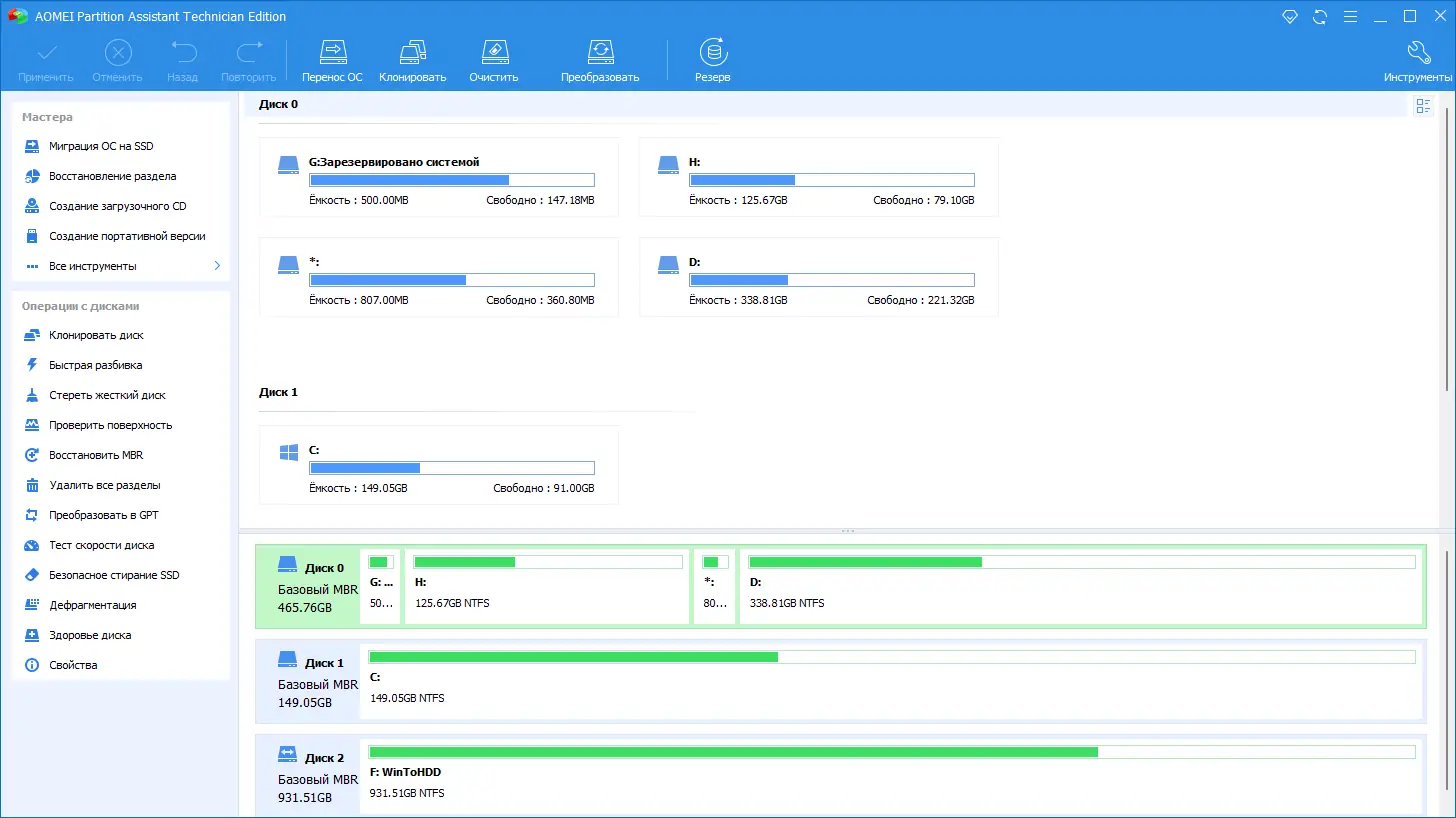Screen dimensions: 1456x818
Task: Open the hamburger menu in title bar
Action: 1350,17
